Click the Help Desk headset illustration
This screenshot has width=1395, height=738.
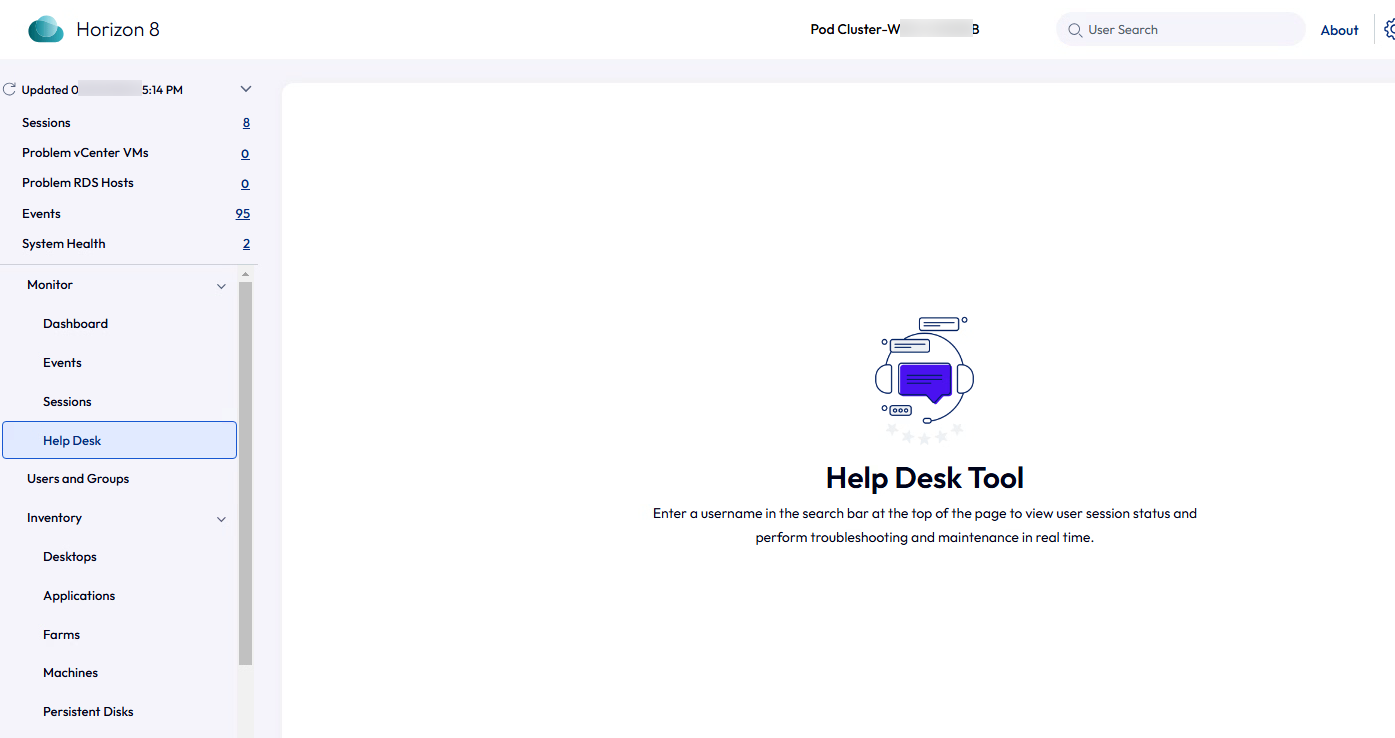pyautogui.click(x=924, y=380)
